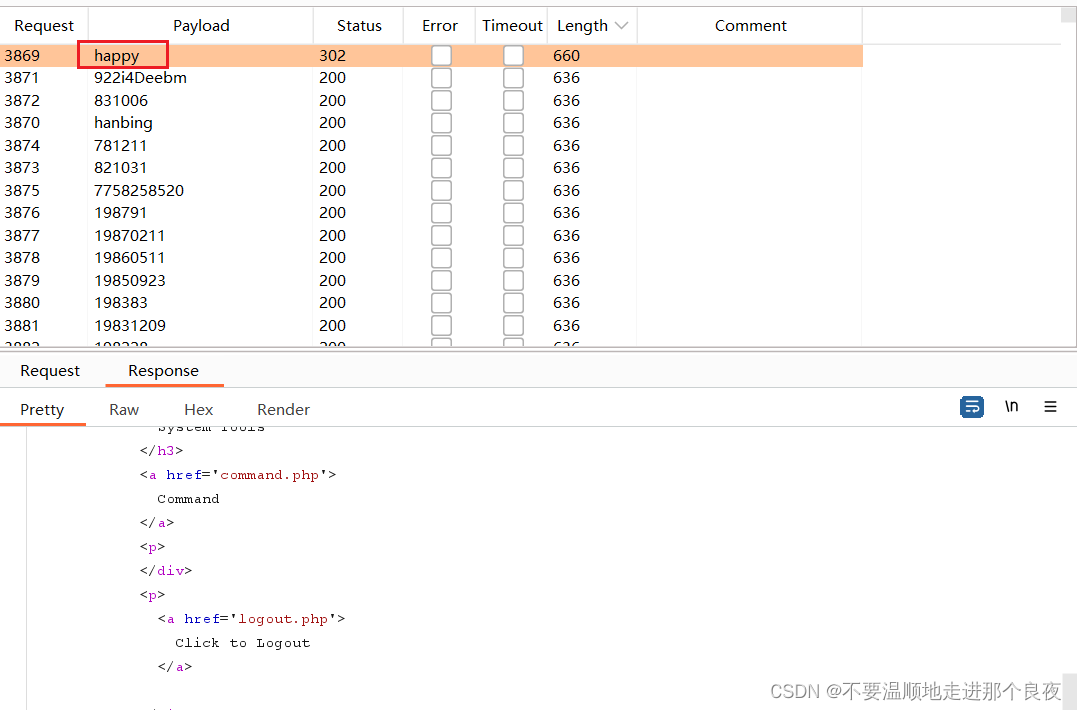Toggle Timeout checkbox for payload 831006
Screen dimensions: 1077x710
(x=513, y=101)
